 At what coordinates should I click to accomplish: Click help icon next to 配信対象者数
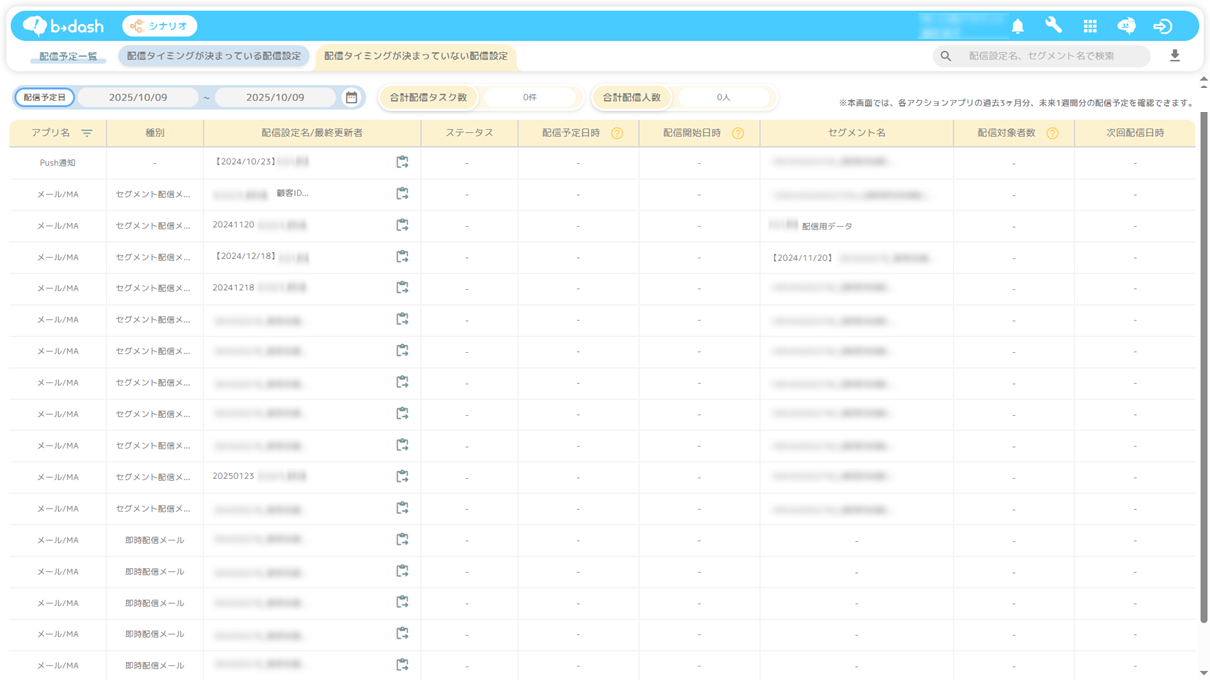tap(1052, 133)
